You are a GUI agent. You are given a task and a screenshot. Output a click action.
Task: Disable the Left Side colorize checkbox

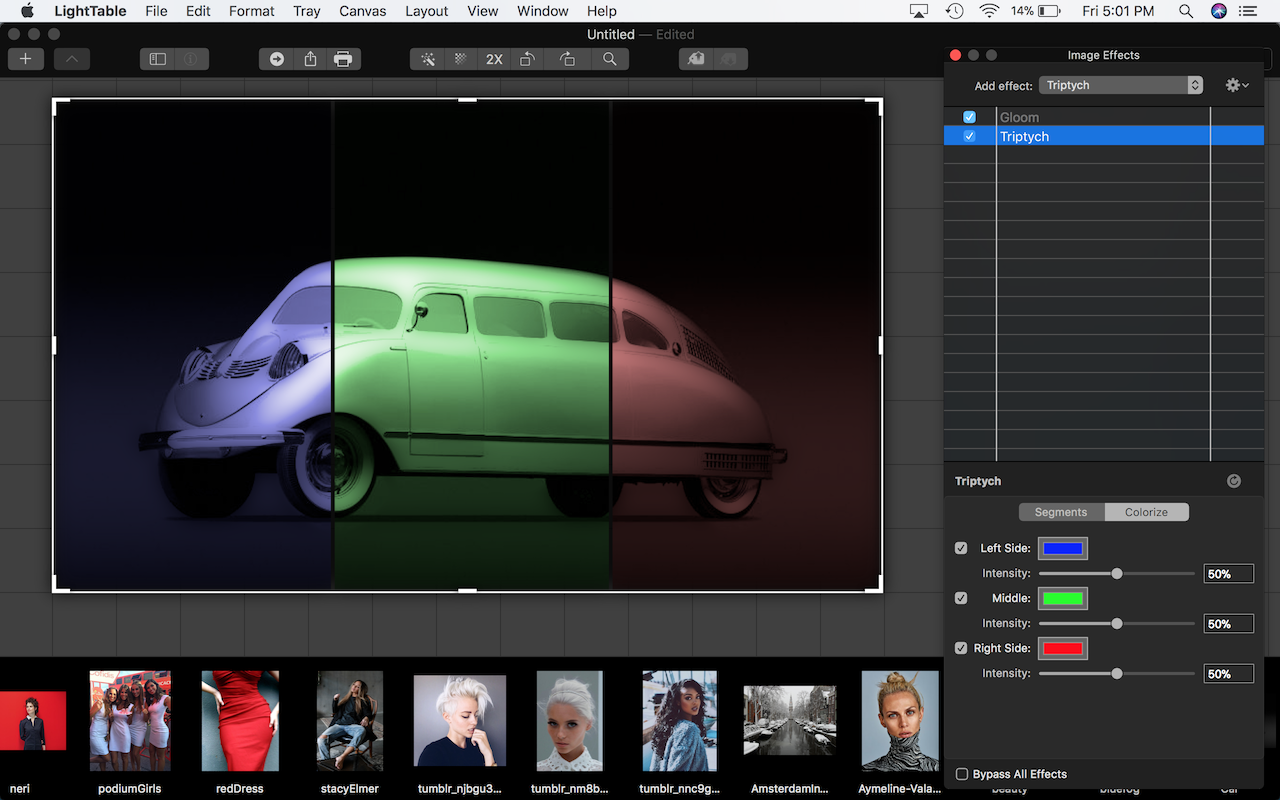[961, 548]
